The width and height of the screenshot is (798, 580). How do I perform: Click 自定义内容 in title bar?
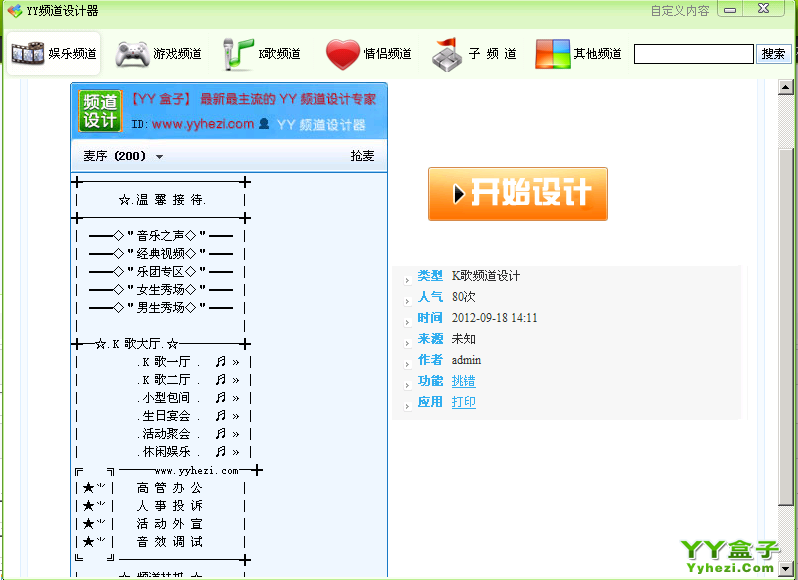[680, 11]
